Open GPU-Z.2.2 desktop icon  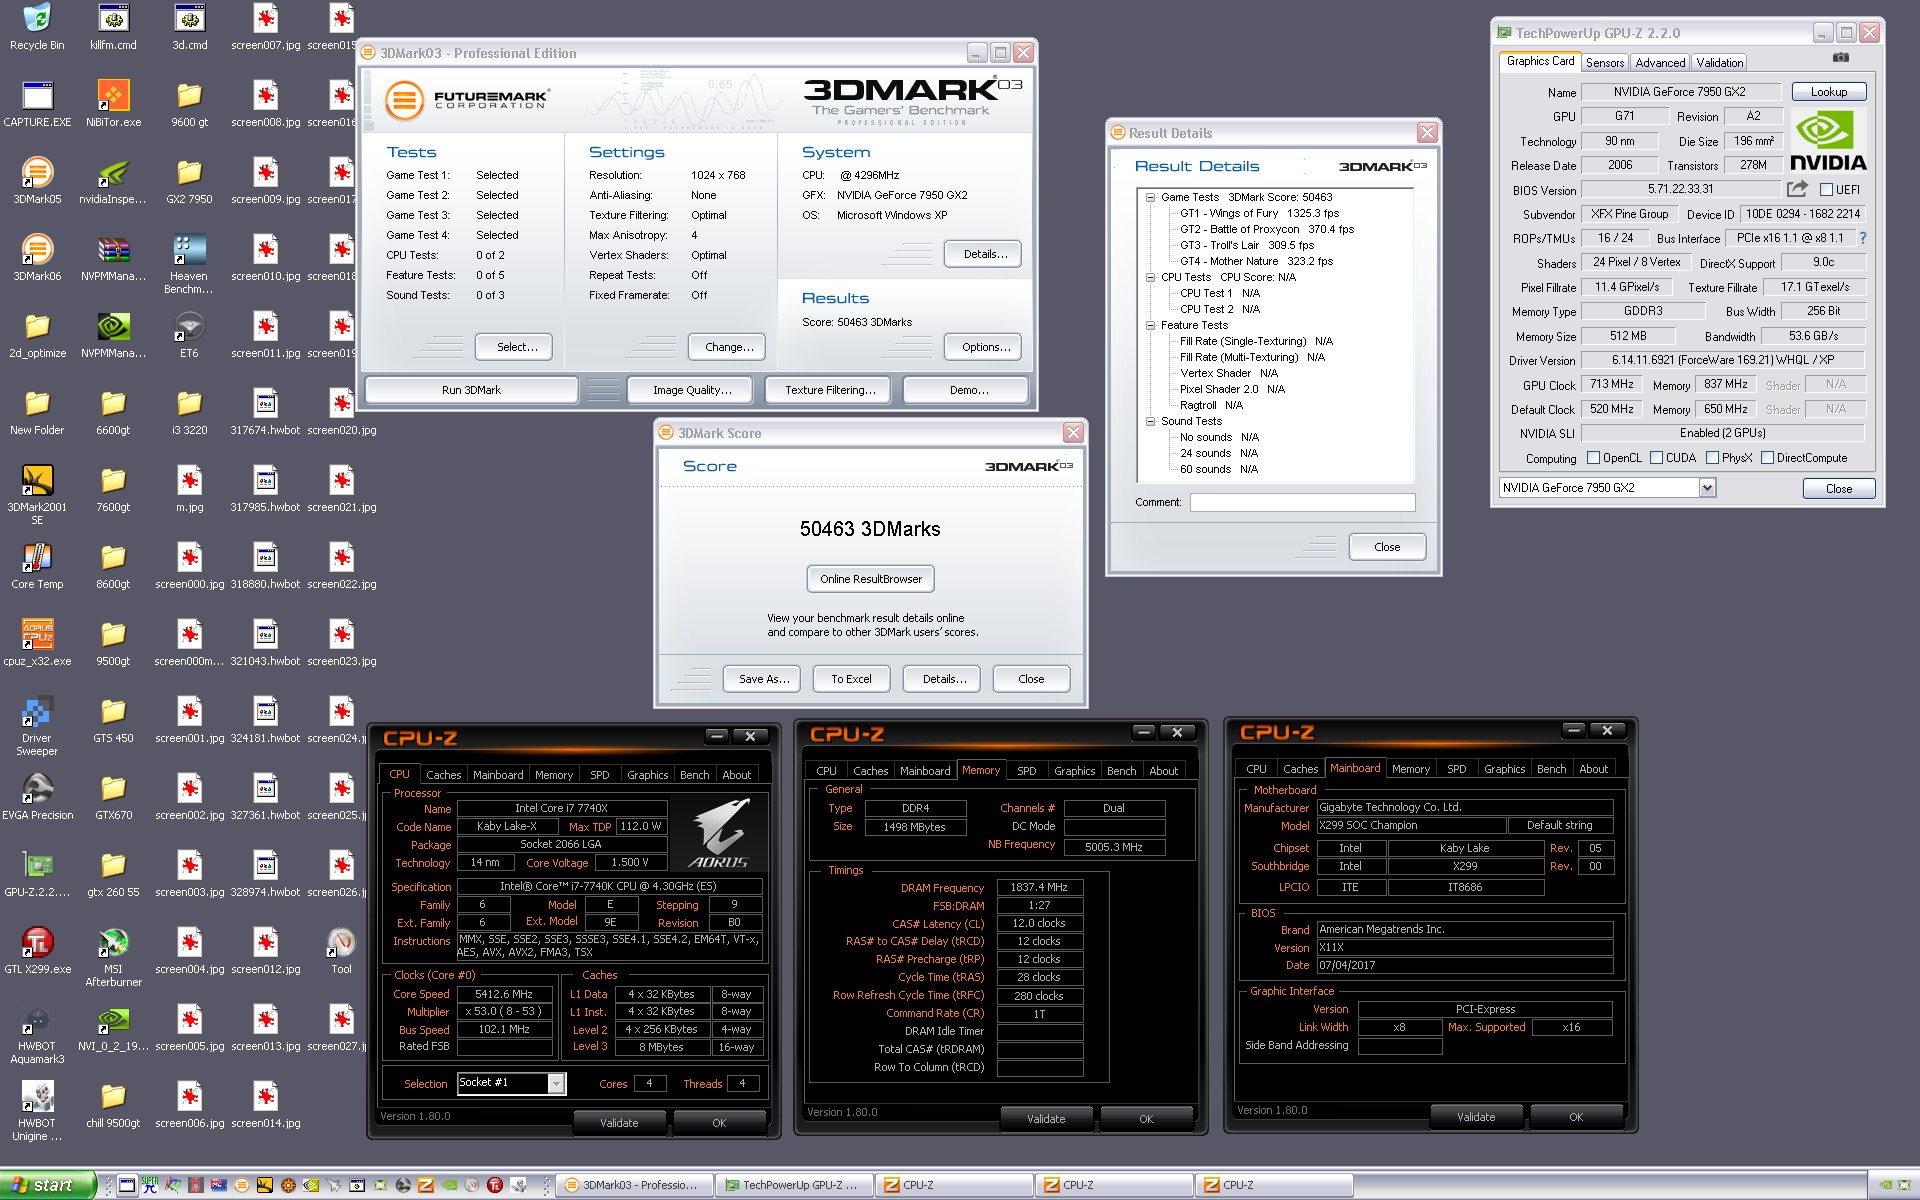(37, 874)
